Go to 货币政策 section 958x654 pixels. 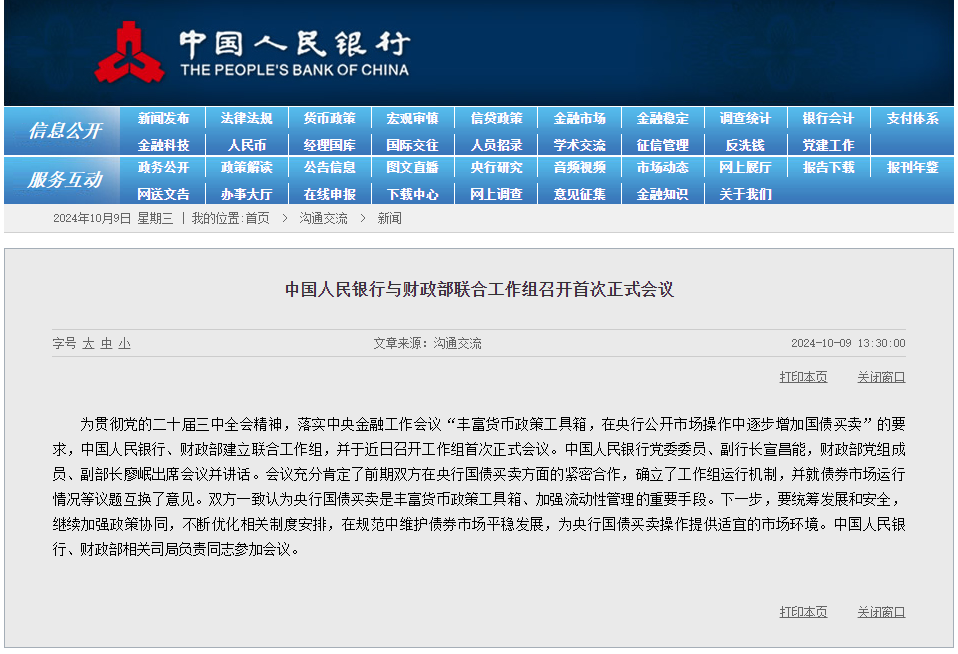tap(329, 119)
